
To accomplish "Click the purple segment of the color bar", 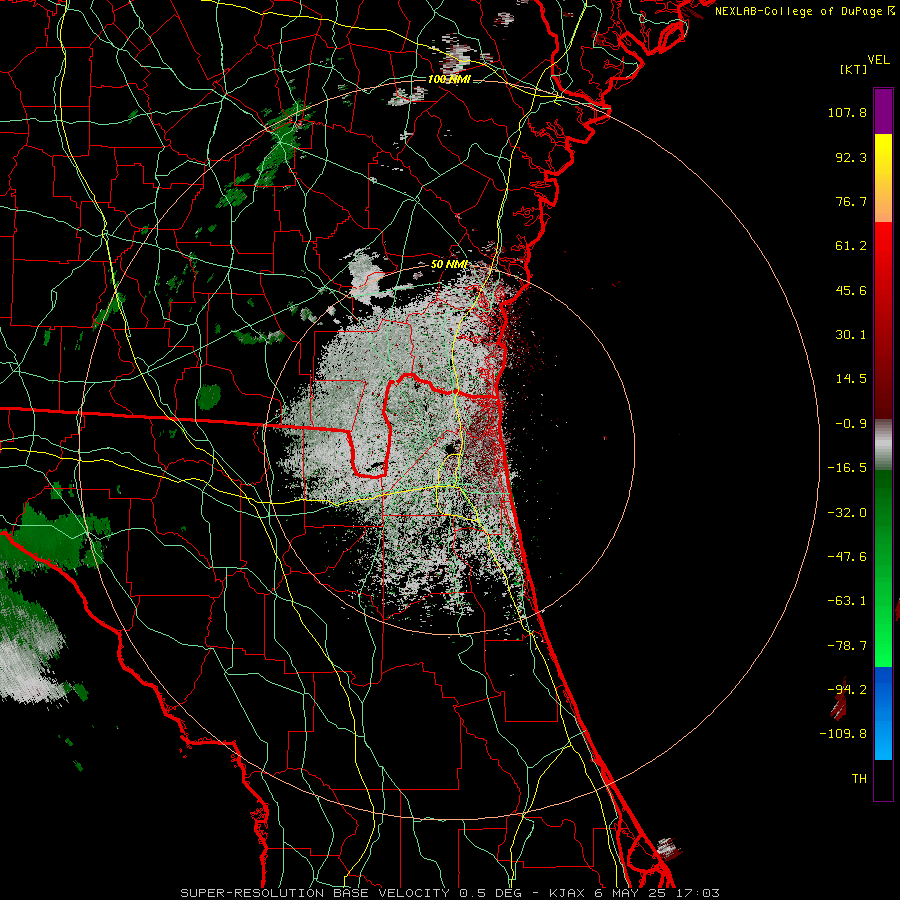I will pyautogui.click(x=883, y=111).
